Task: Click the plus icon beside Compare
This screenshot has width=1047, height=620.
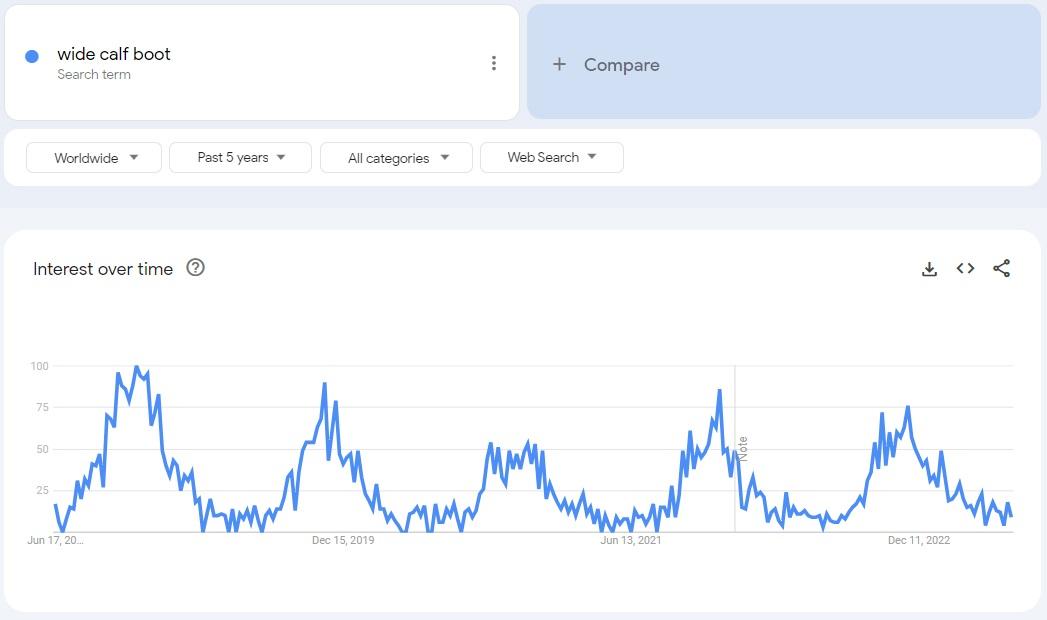Action: click(559, 64)
